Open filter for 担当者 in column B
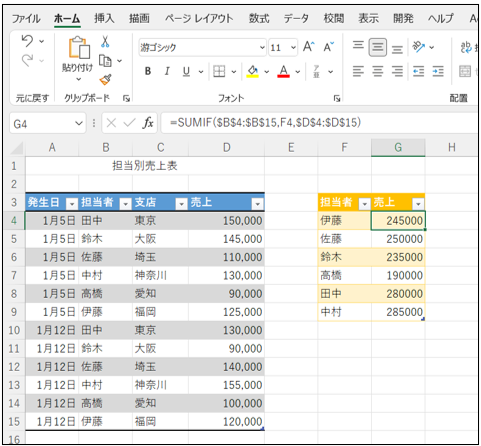 (125, 203)
